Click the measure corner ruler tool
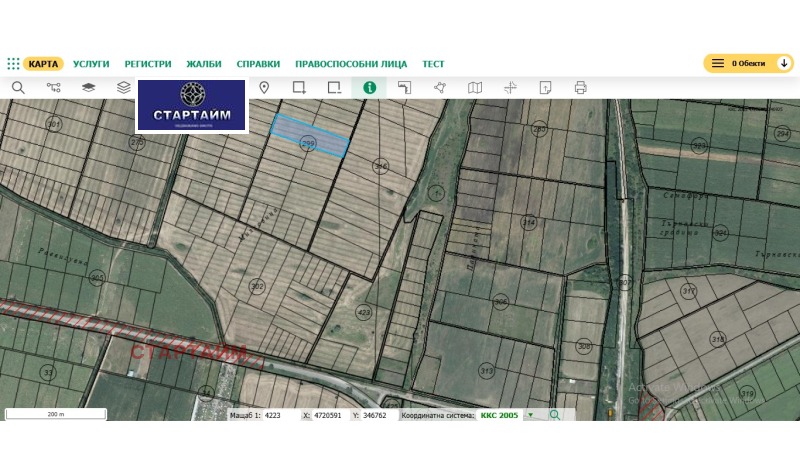The height and width of the screenshot is (449, 800). pyautogui.click(x=405, y=88)
